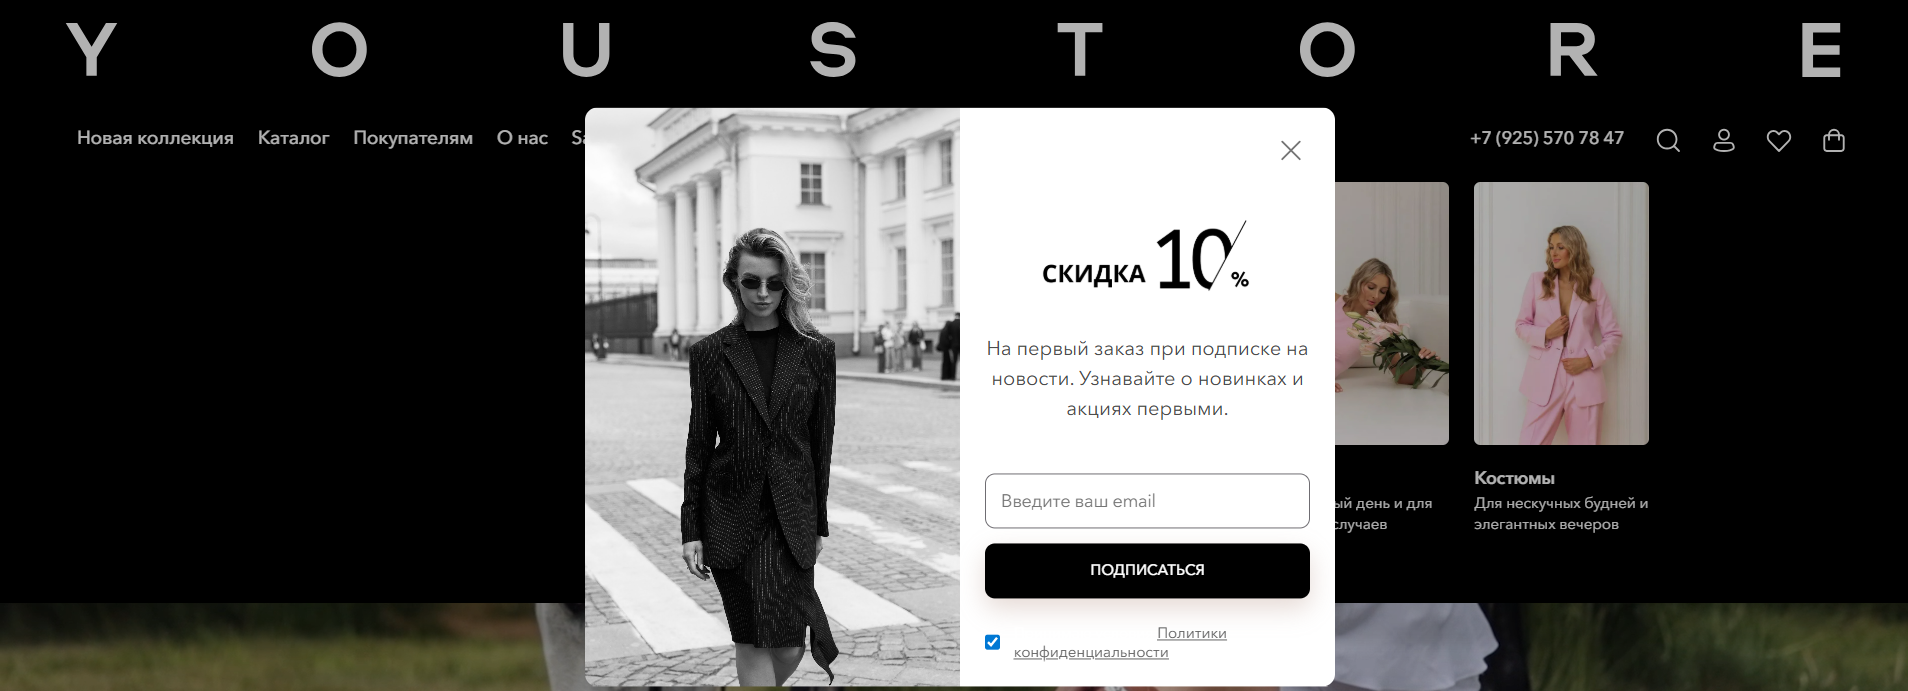This screenshot has height=691, width=1908.
Task: Close the discount subscription popup
Action: click(1290, 150)
